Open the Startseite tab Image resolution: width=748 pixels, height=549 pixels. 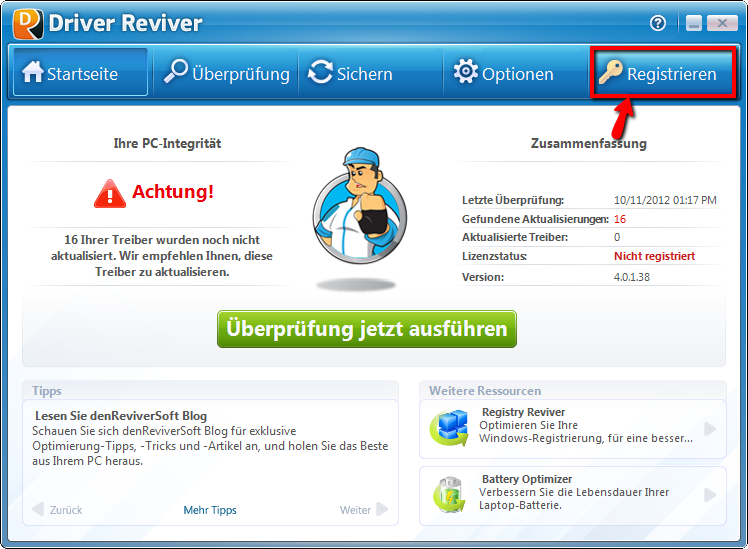[80, 73]
